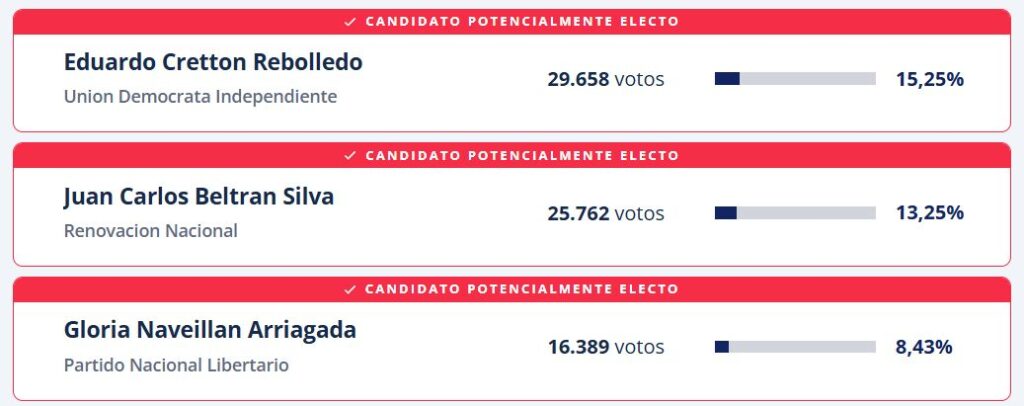Click the 25.762 votos count
Screen dimensions: 1024x406
606,213
